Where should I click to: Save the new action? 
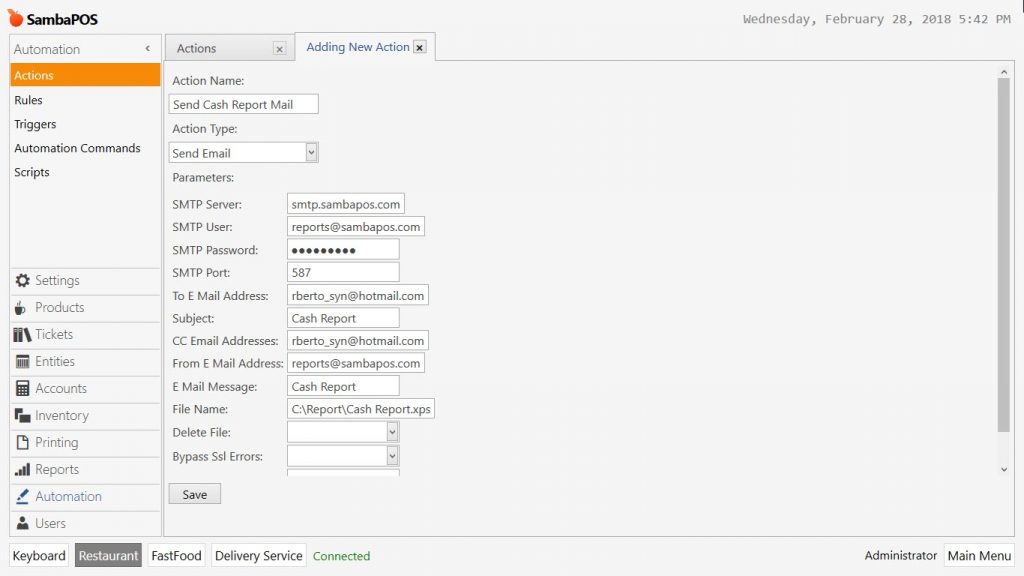[x=195, y=494]
